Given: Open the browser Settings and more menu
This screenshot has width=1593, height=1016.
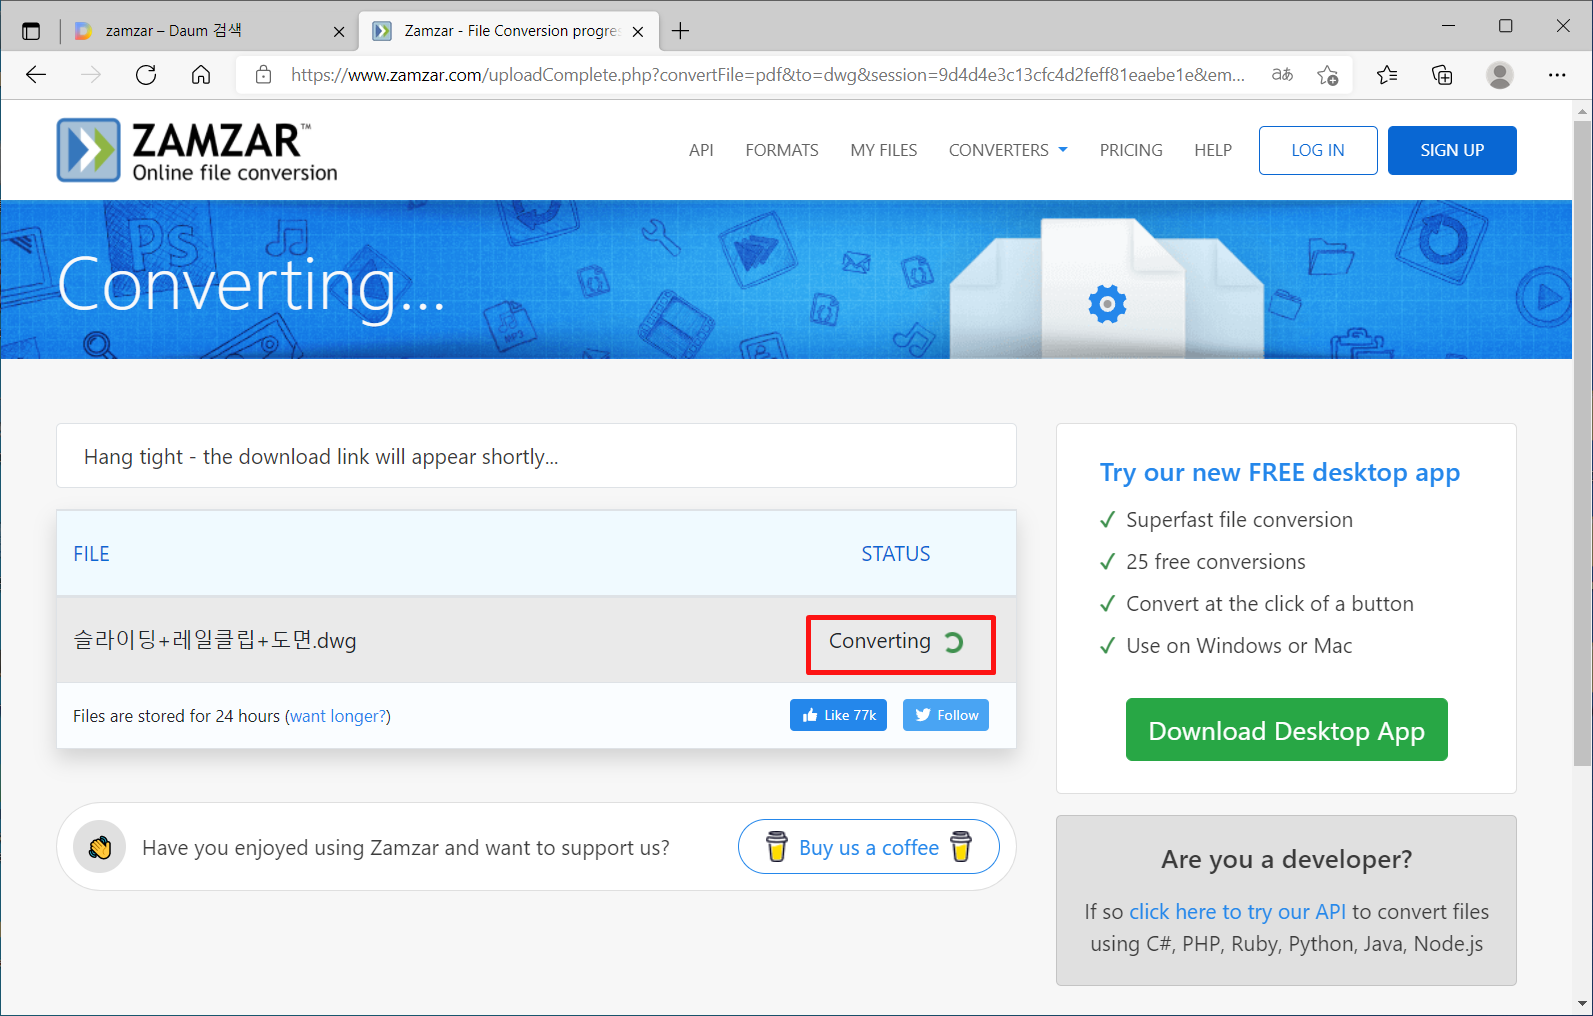Looking at the screenshot, I should pos(1557,75).
